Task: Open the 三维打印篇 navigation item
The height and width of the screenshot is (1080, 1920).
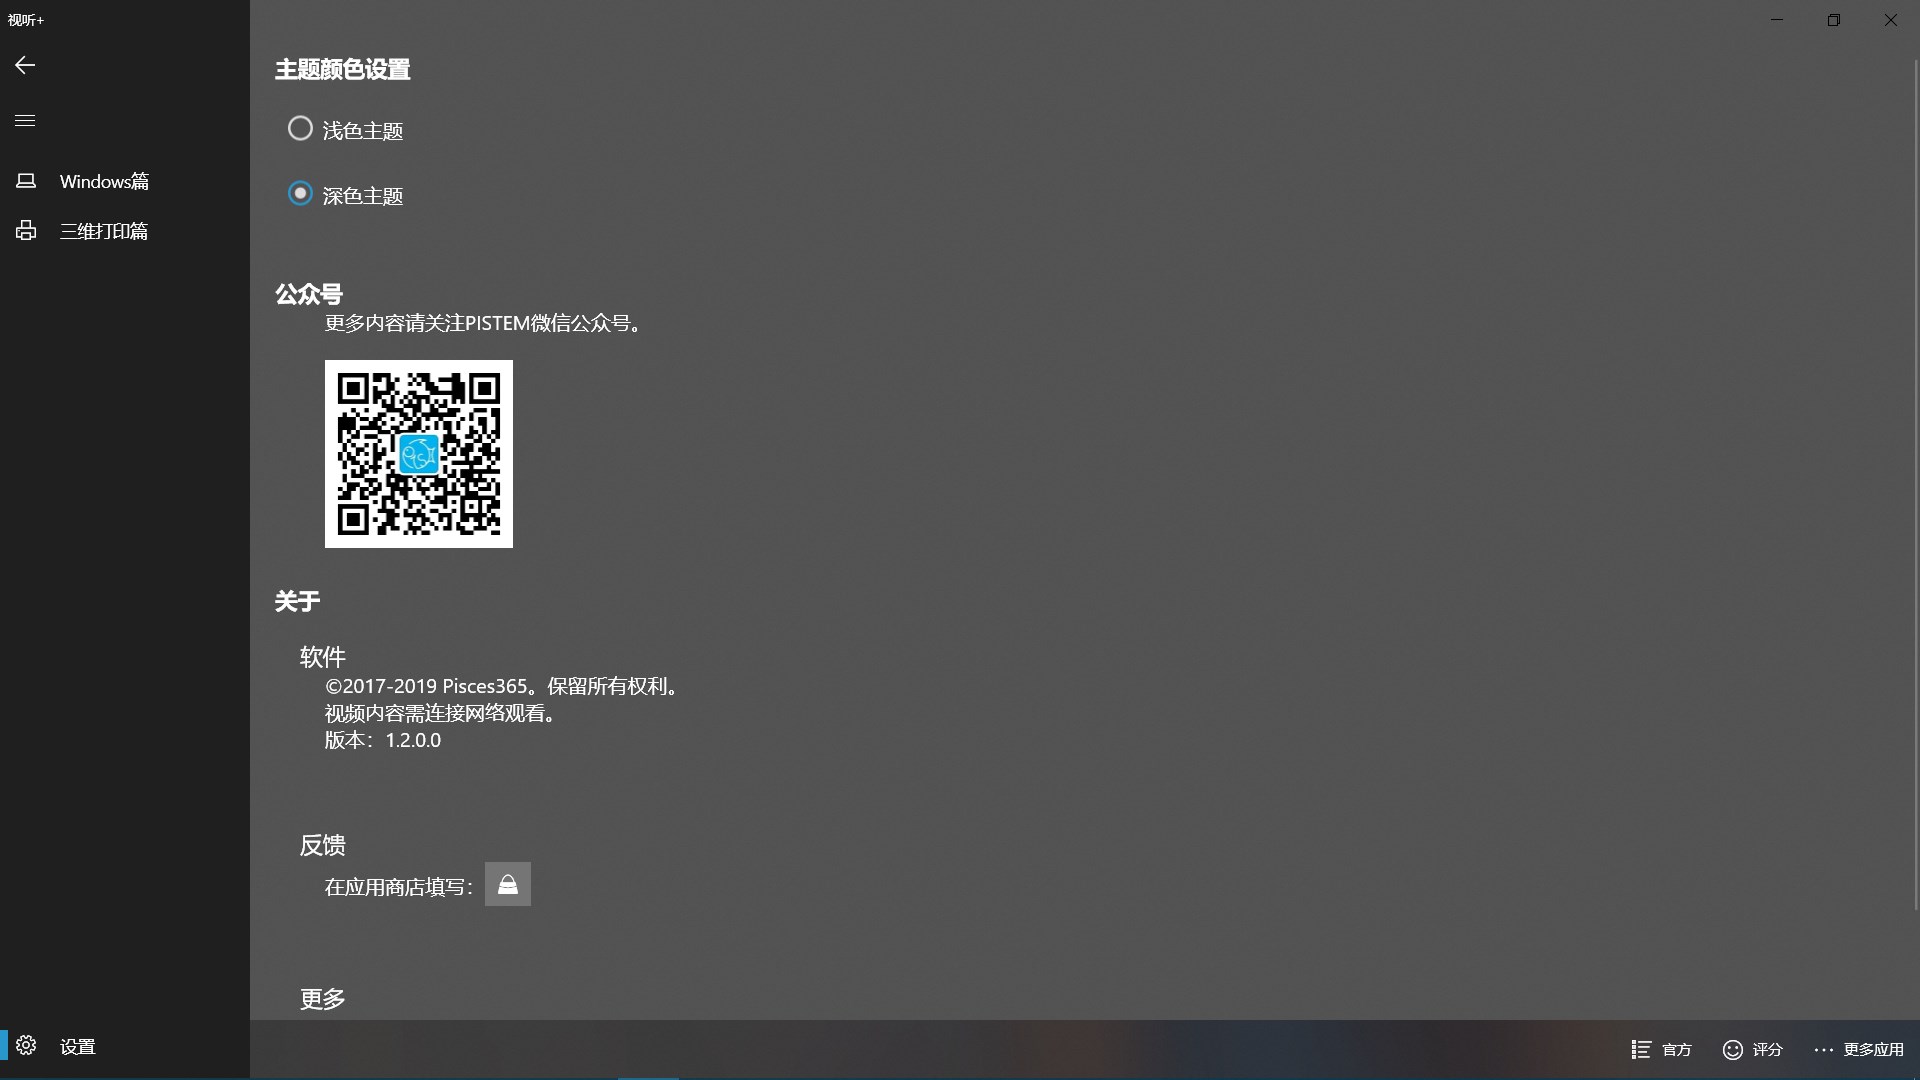Action: [x=104, y=231]
